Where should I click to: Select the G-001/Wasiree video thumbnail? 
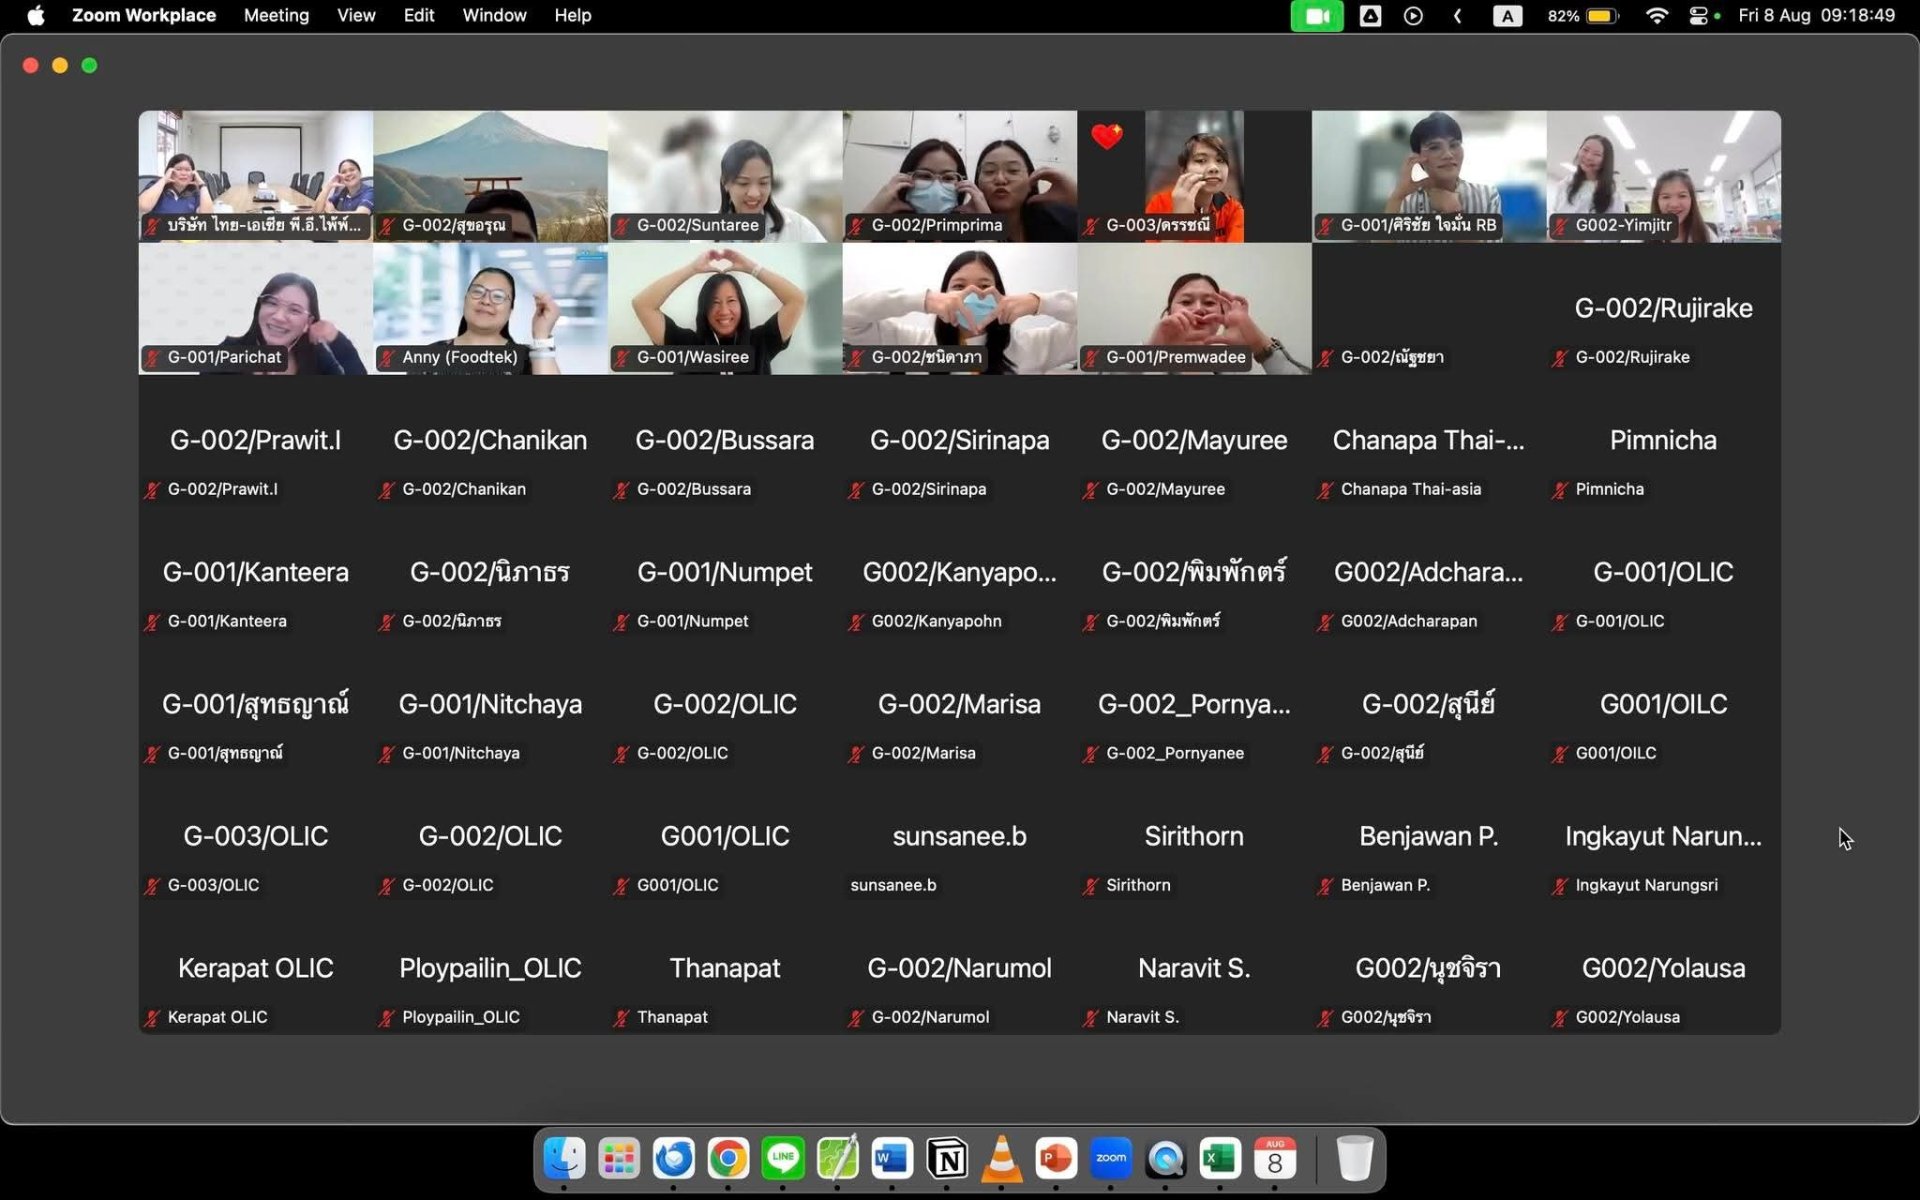pyautogui.click(x=725, y=308)
